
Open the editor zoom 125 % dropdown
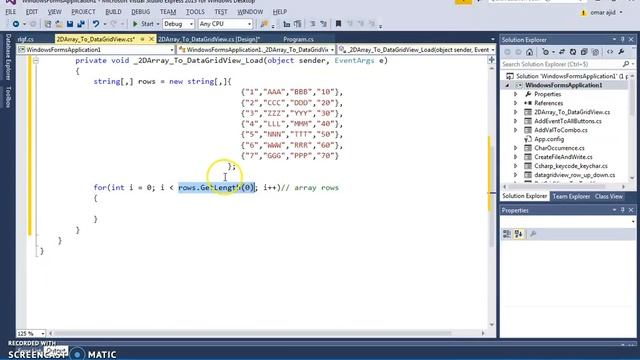(31, 333)
